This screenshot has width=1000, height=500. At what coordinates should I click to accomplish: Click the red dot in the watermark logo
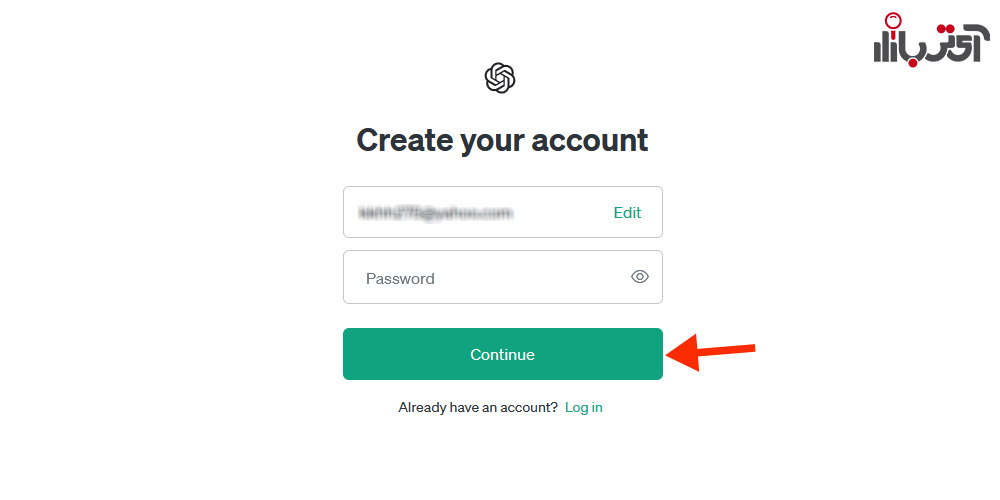click(x=913, y=63)
